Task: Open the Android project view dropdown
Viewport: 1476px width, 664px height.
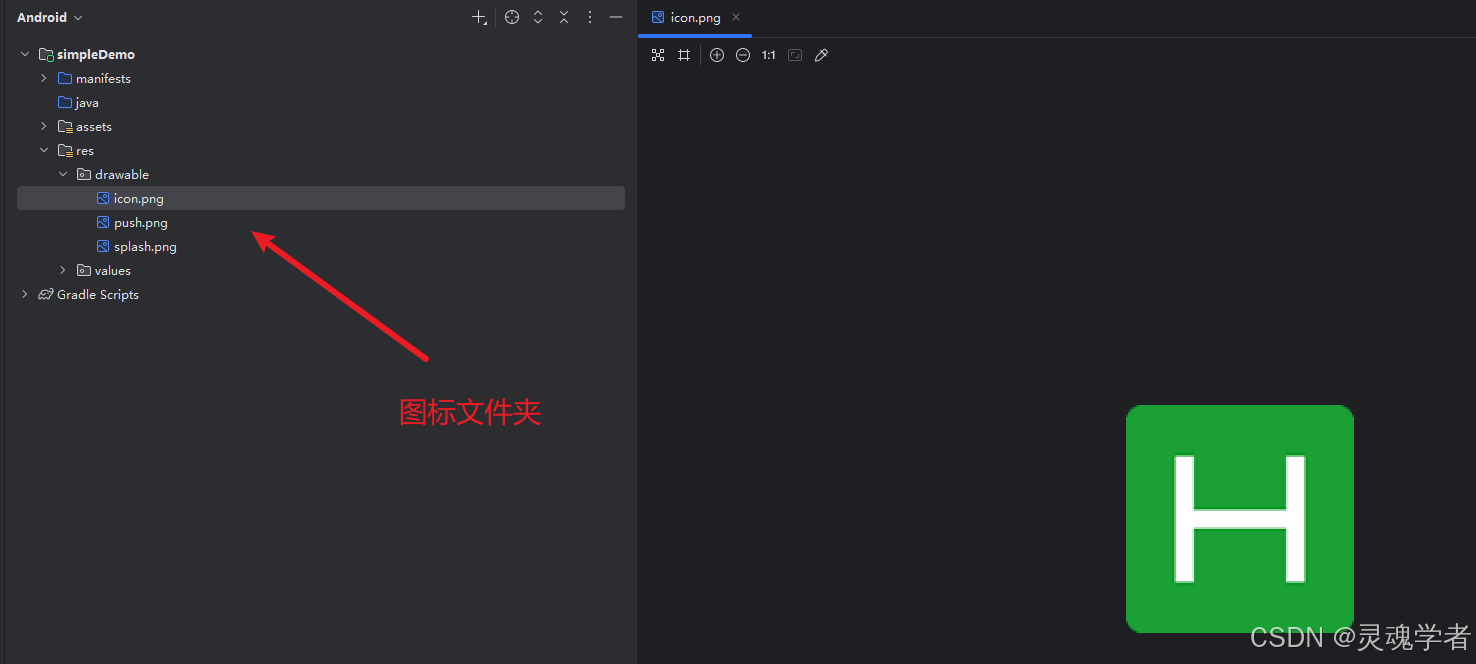Action: pos(49,17)
